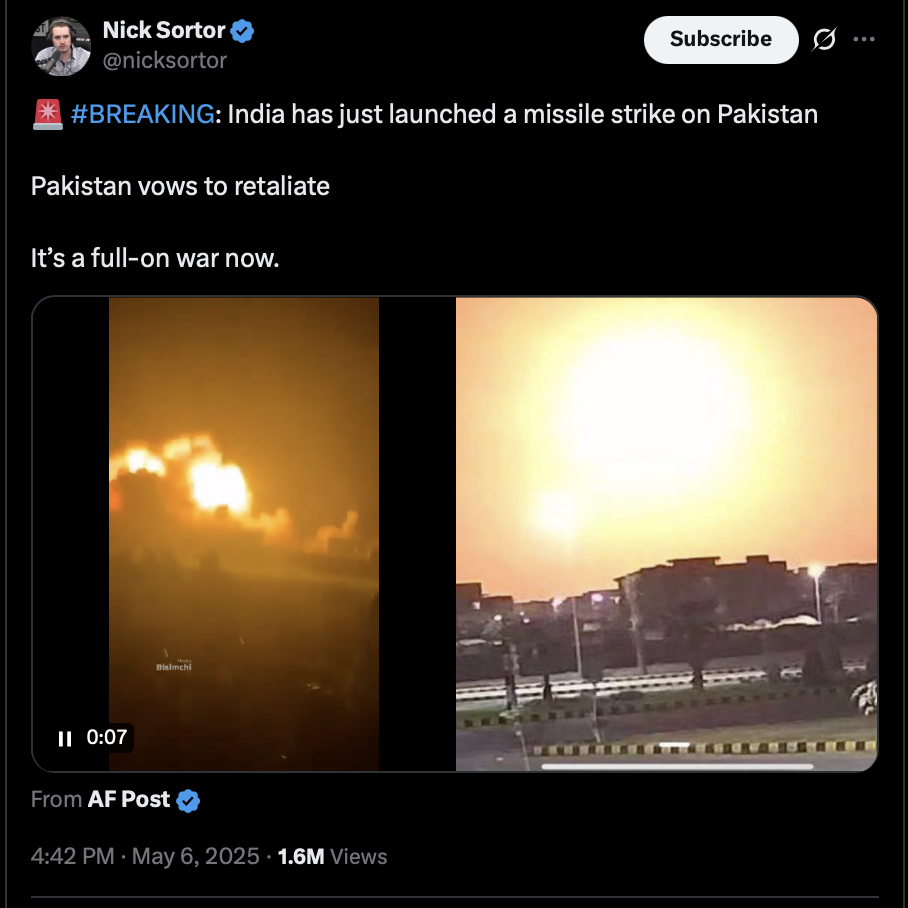The height and width of the screenshot is (908, 908).
Task: Click the verified badge beside Nick Sortor
Action: tap(242, 31)
